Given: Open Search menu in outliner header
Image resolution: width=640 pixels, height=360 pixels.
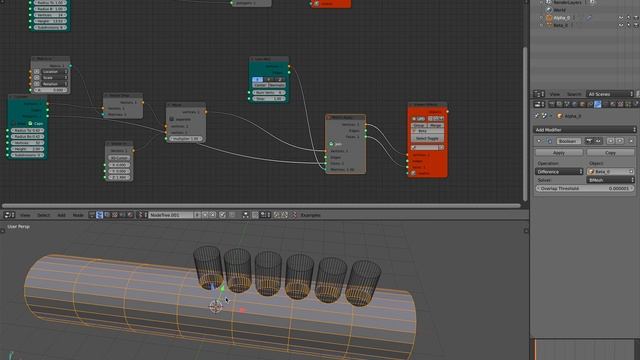Looking at the screenshot, I should point(574,94).
